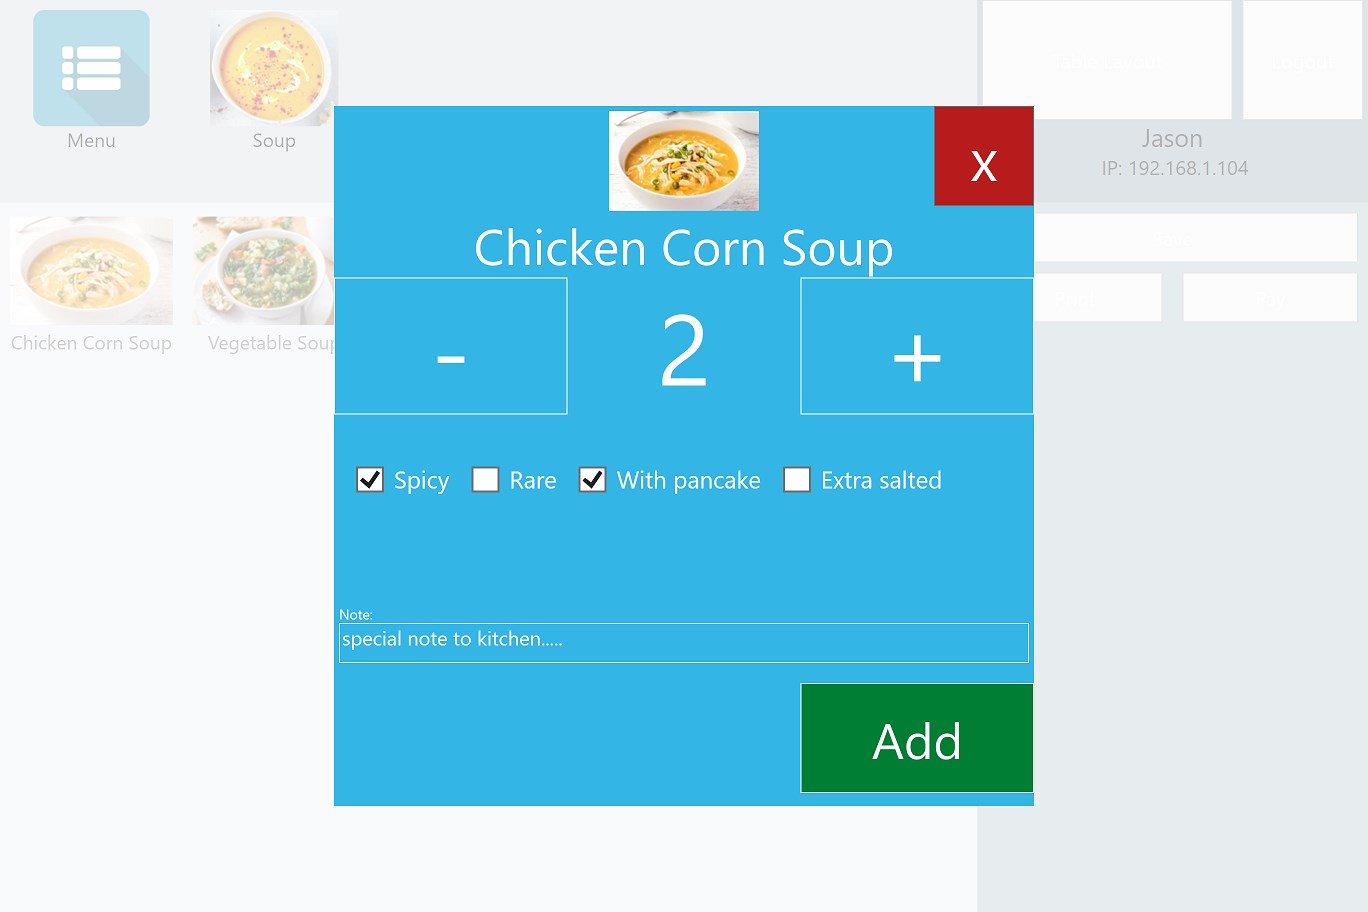Click the Pay button
The width and height of the screenshot is (1368, 912).
[1270, 298]
